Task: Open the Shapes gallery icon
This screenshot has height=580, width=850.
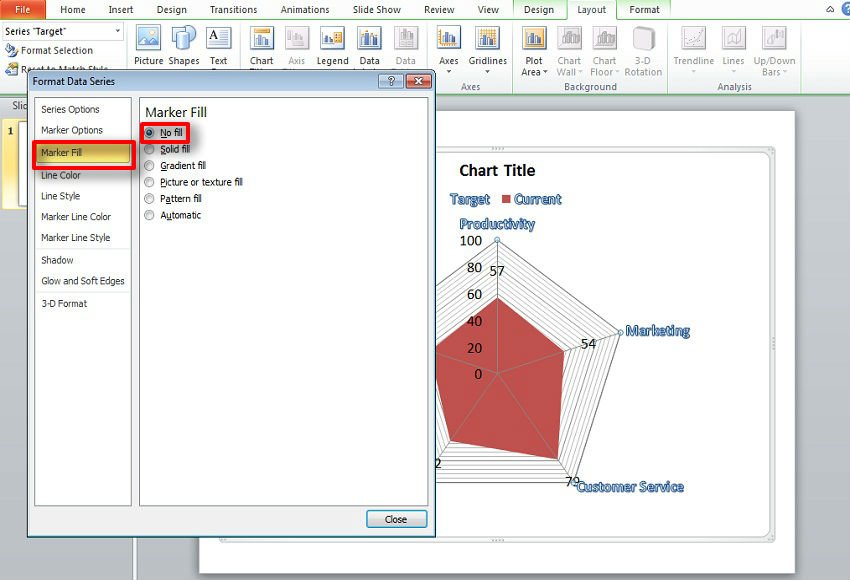Action: (x=184, y=39)
